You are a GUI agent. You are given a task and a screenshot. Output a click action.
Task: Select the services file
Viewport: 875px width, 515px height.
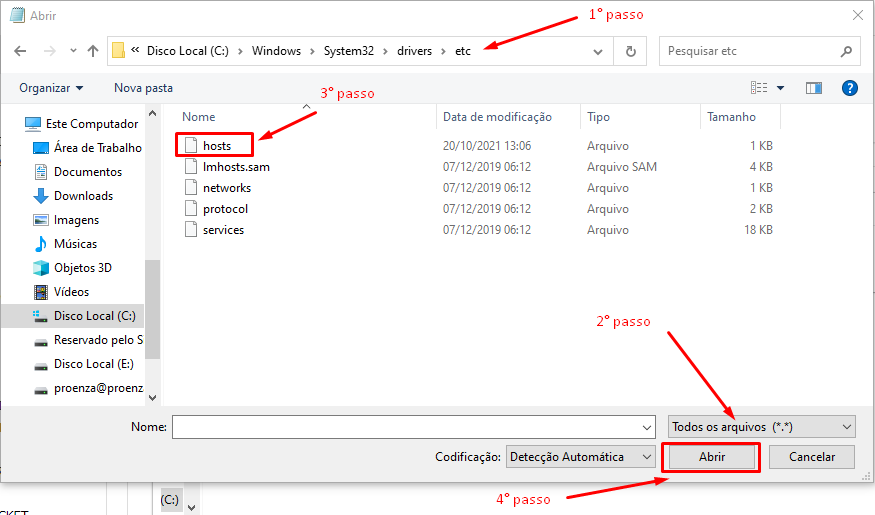coord(223,230)
